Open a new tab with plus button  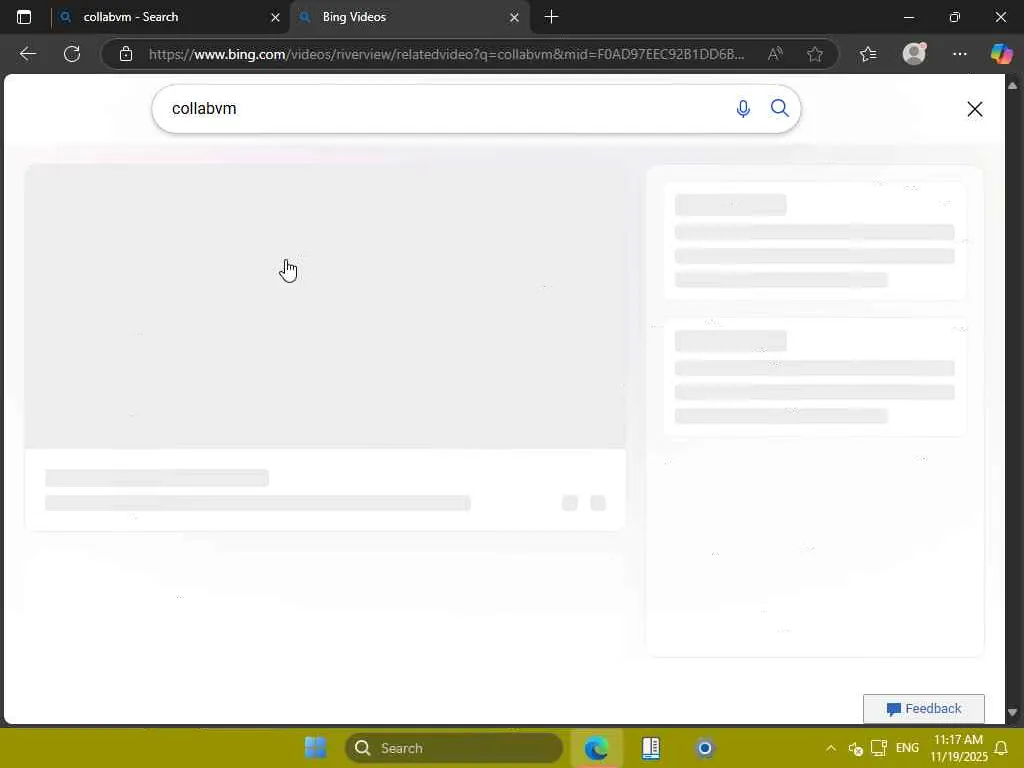point(551,17)
